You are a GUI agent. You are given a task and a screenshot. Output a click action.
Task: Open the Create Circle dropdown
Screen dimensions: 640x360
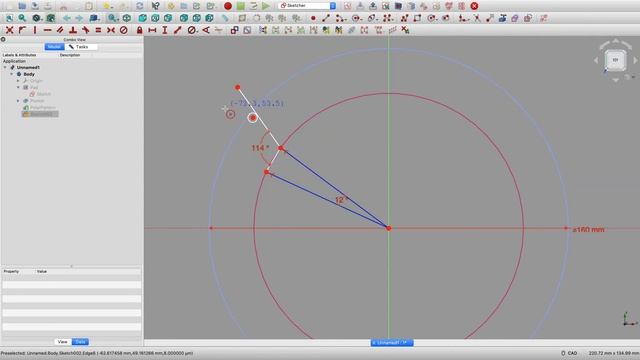(x=362, y=19)
